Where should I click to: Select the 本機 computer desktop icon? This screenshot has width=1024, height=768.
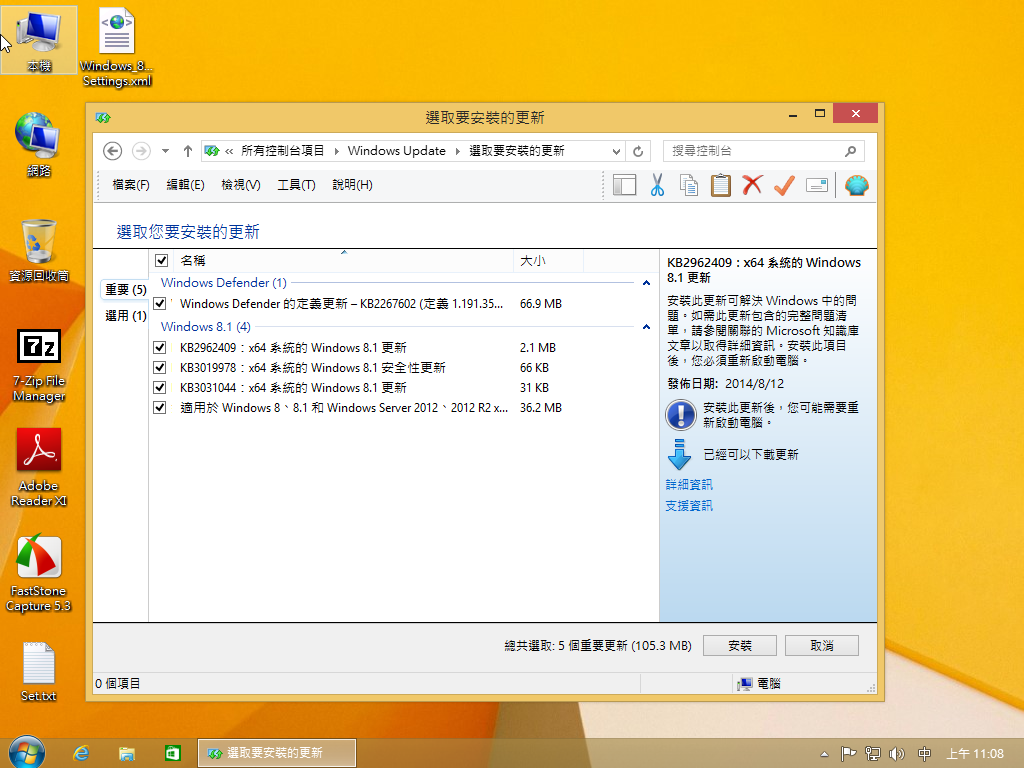click(x=39, y=40)
